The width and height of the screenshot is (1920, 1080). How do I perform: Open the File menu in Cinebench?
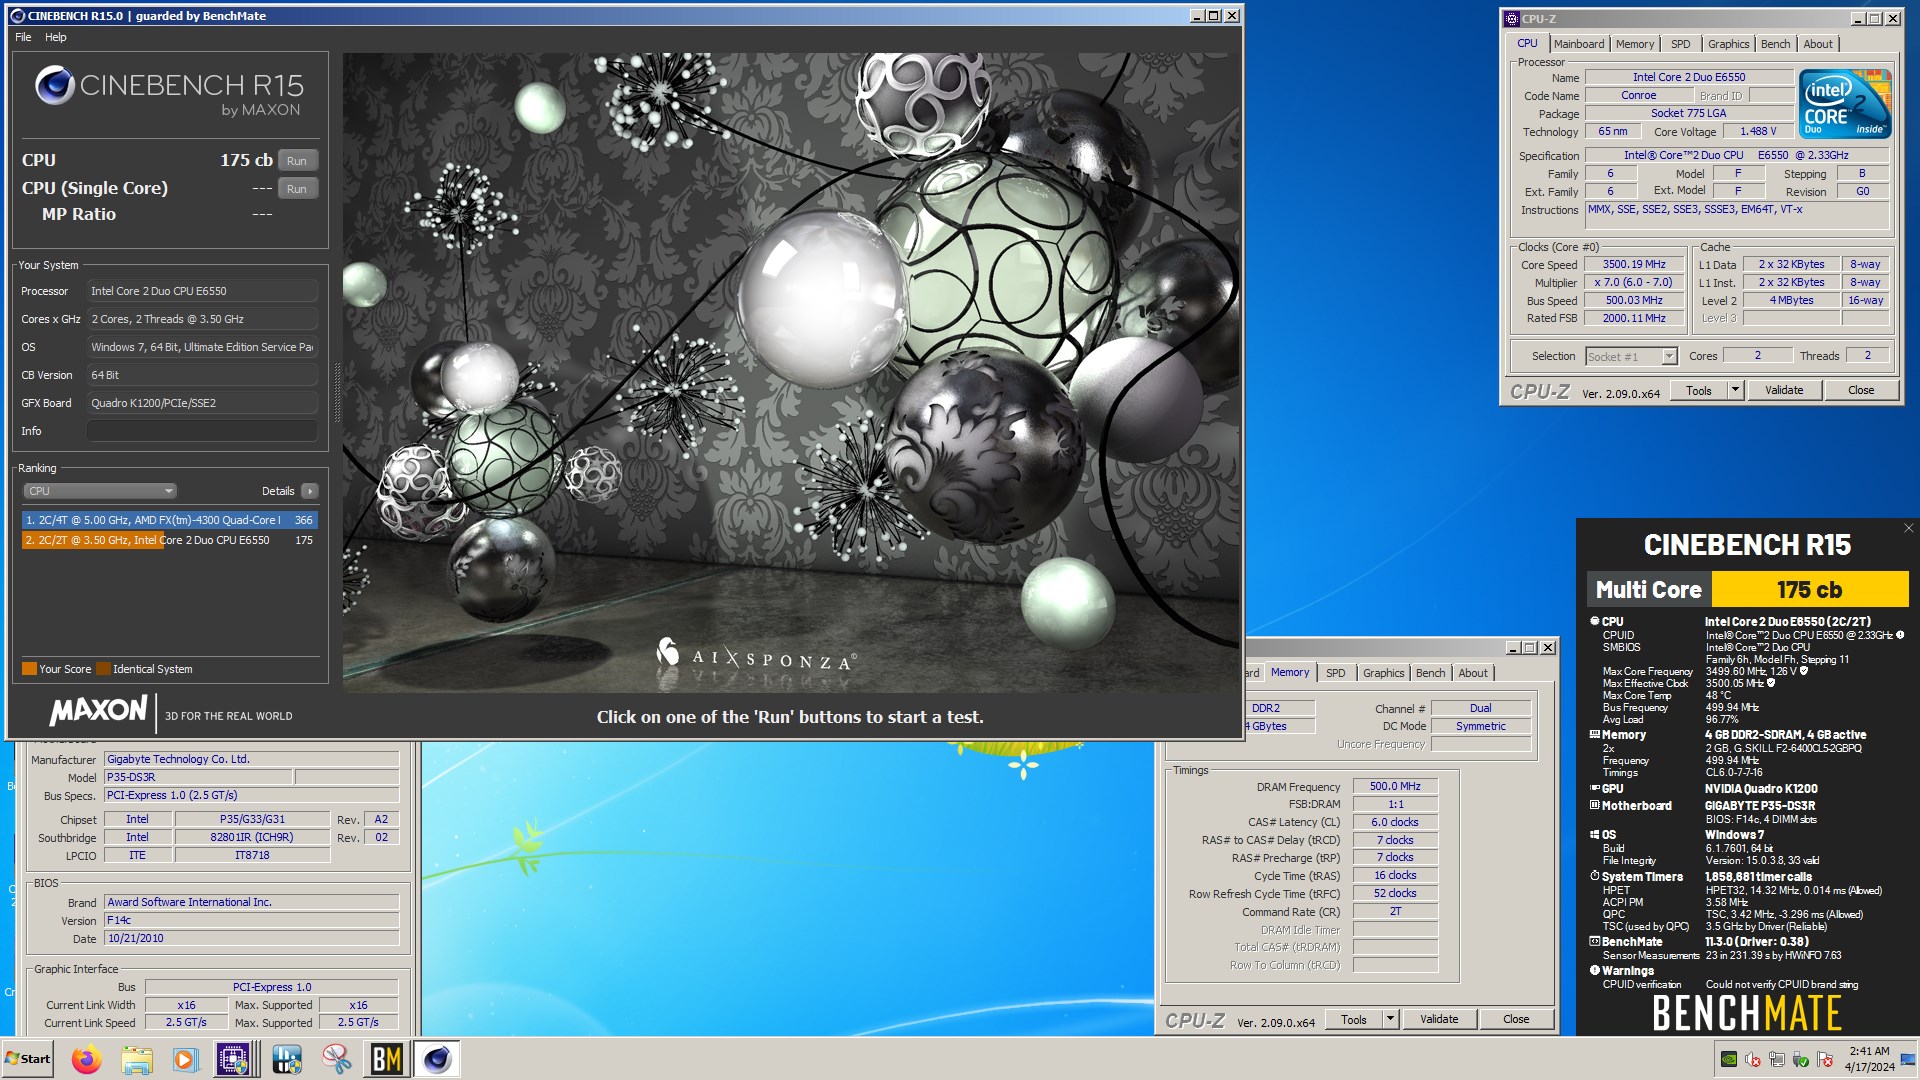click(x=23, y=37)
